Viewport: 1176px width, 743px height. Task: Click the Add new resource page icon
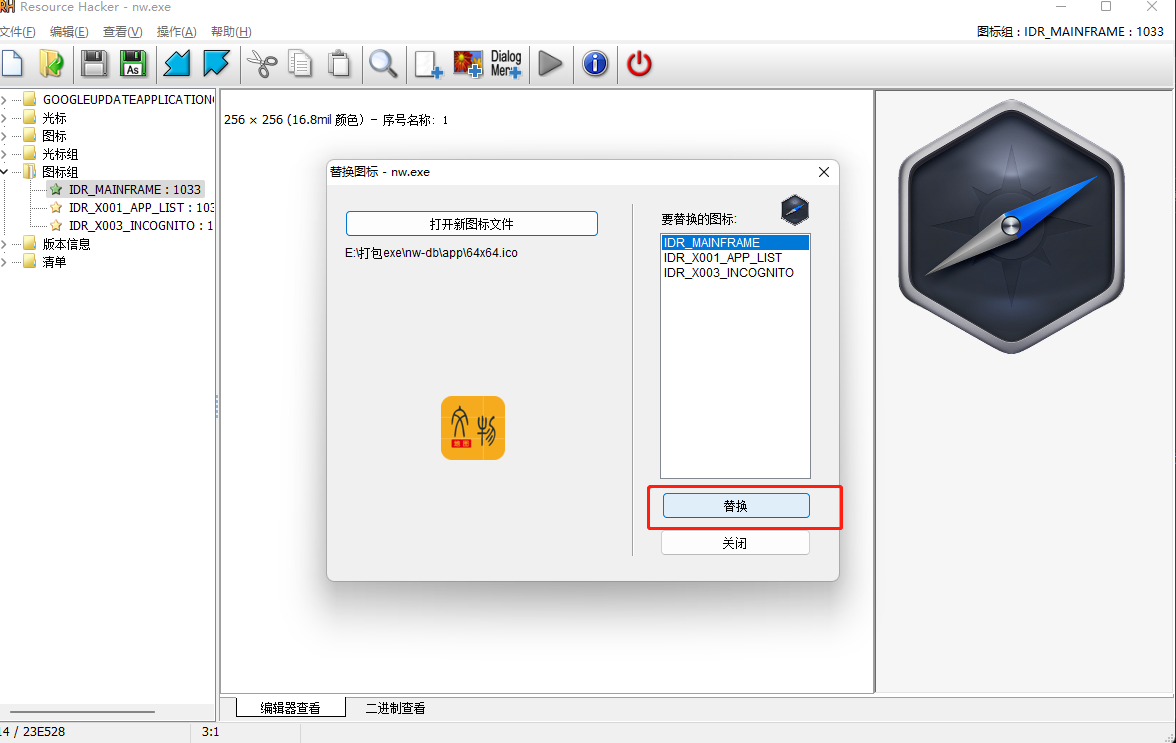coord(428,64)
